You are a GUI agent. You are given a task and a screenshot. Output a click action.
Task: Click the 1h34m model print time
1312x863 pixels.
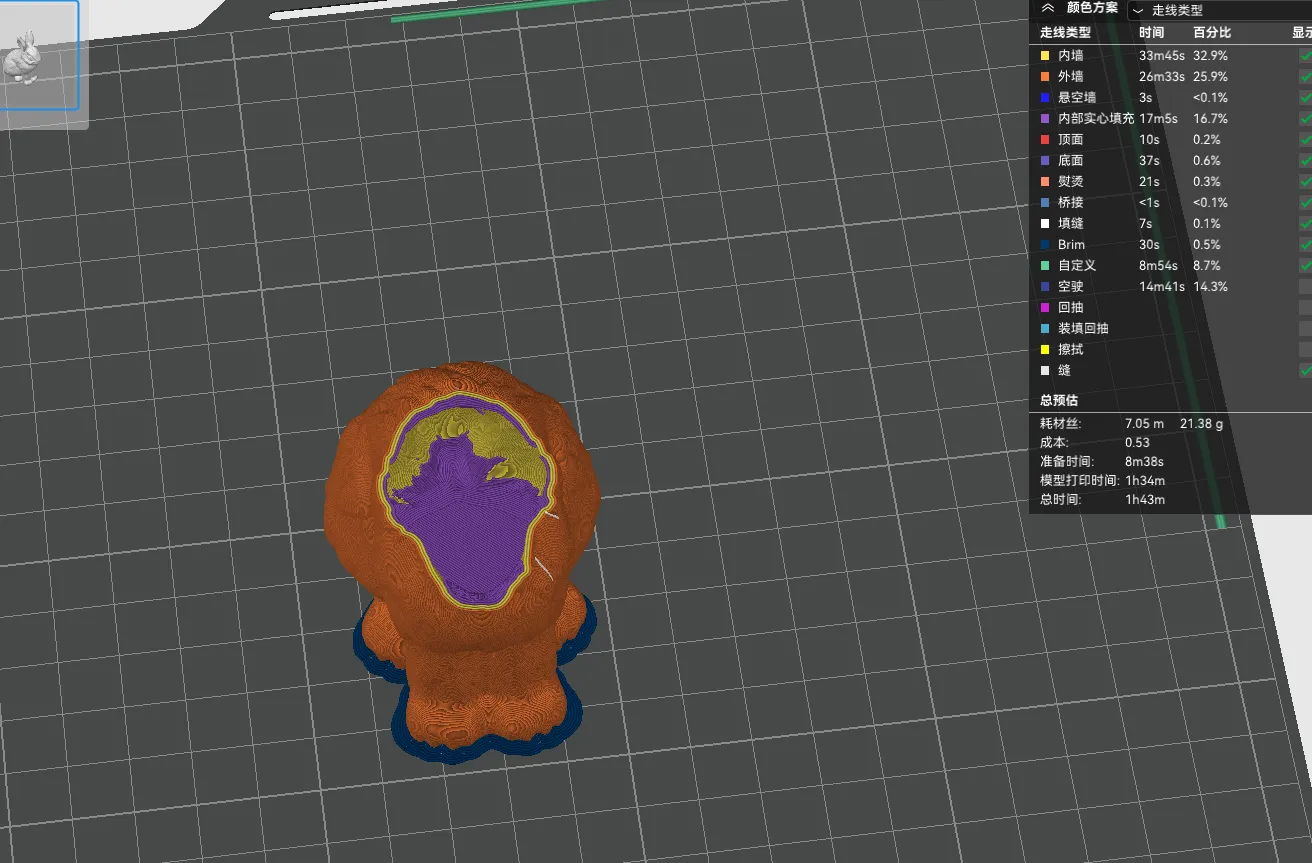point(1145,481)
